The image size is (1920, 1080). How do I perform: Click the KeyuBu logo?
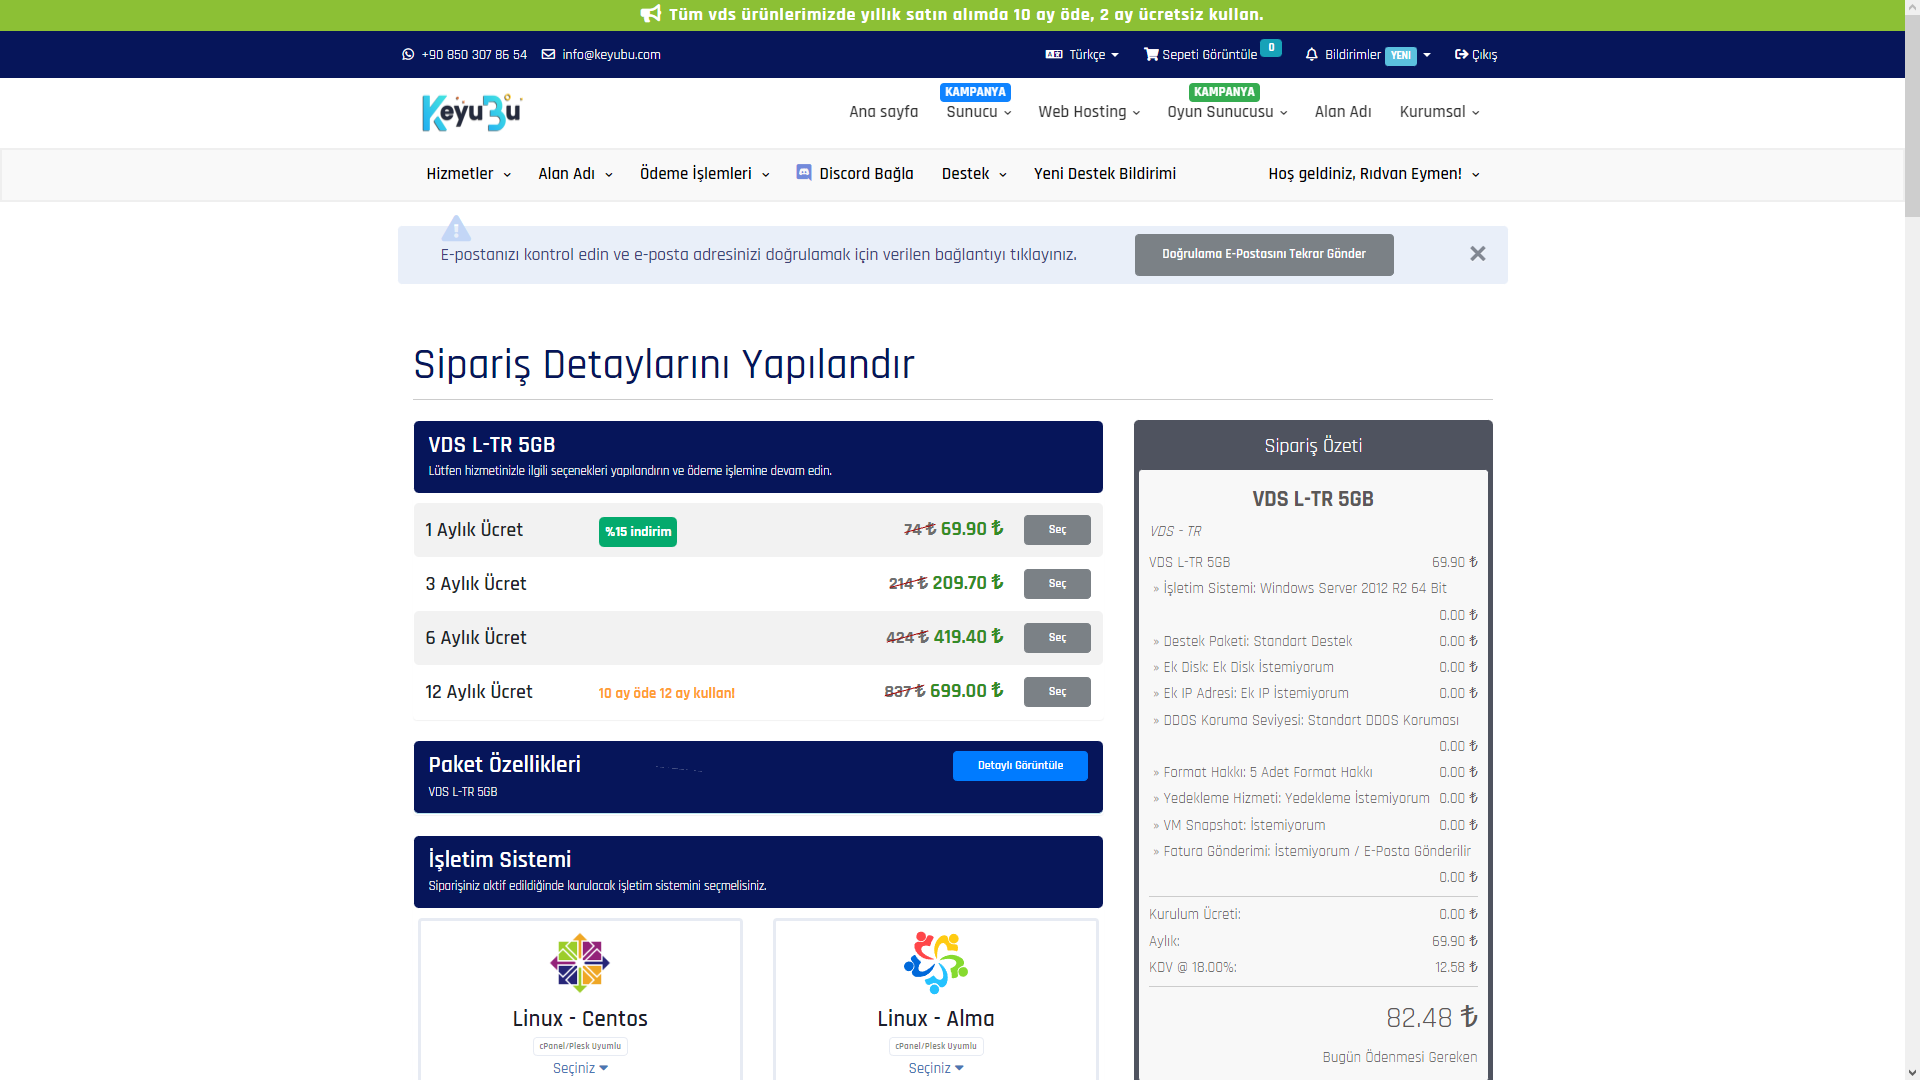[x=472, y=112]
